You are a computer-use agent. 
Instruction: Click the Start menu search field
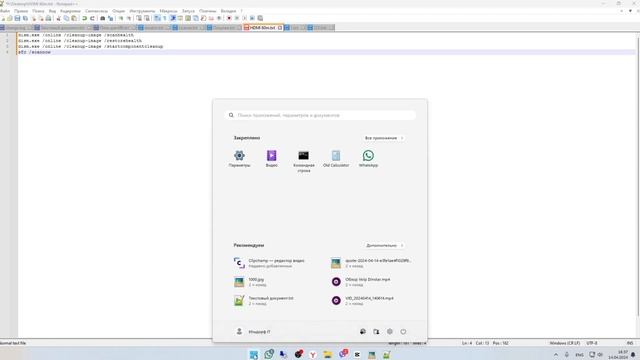click(320, 115)
